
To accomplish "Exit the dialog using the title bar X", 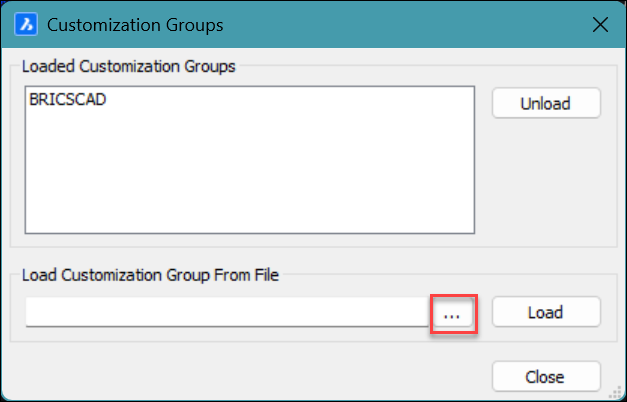I will coord(600,23).
